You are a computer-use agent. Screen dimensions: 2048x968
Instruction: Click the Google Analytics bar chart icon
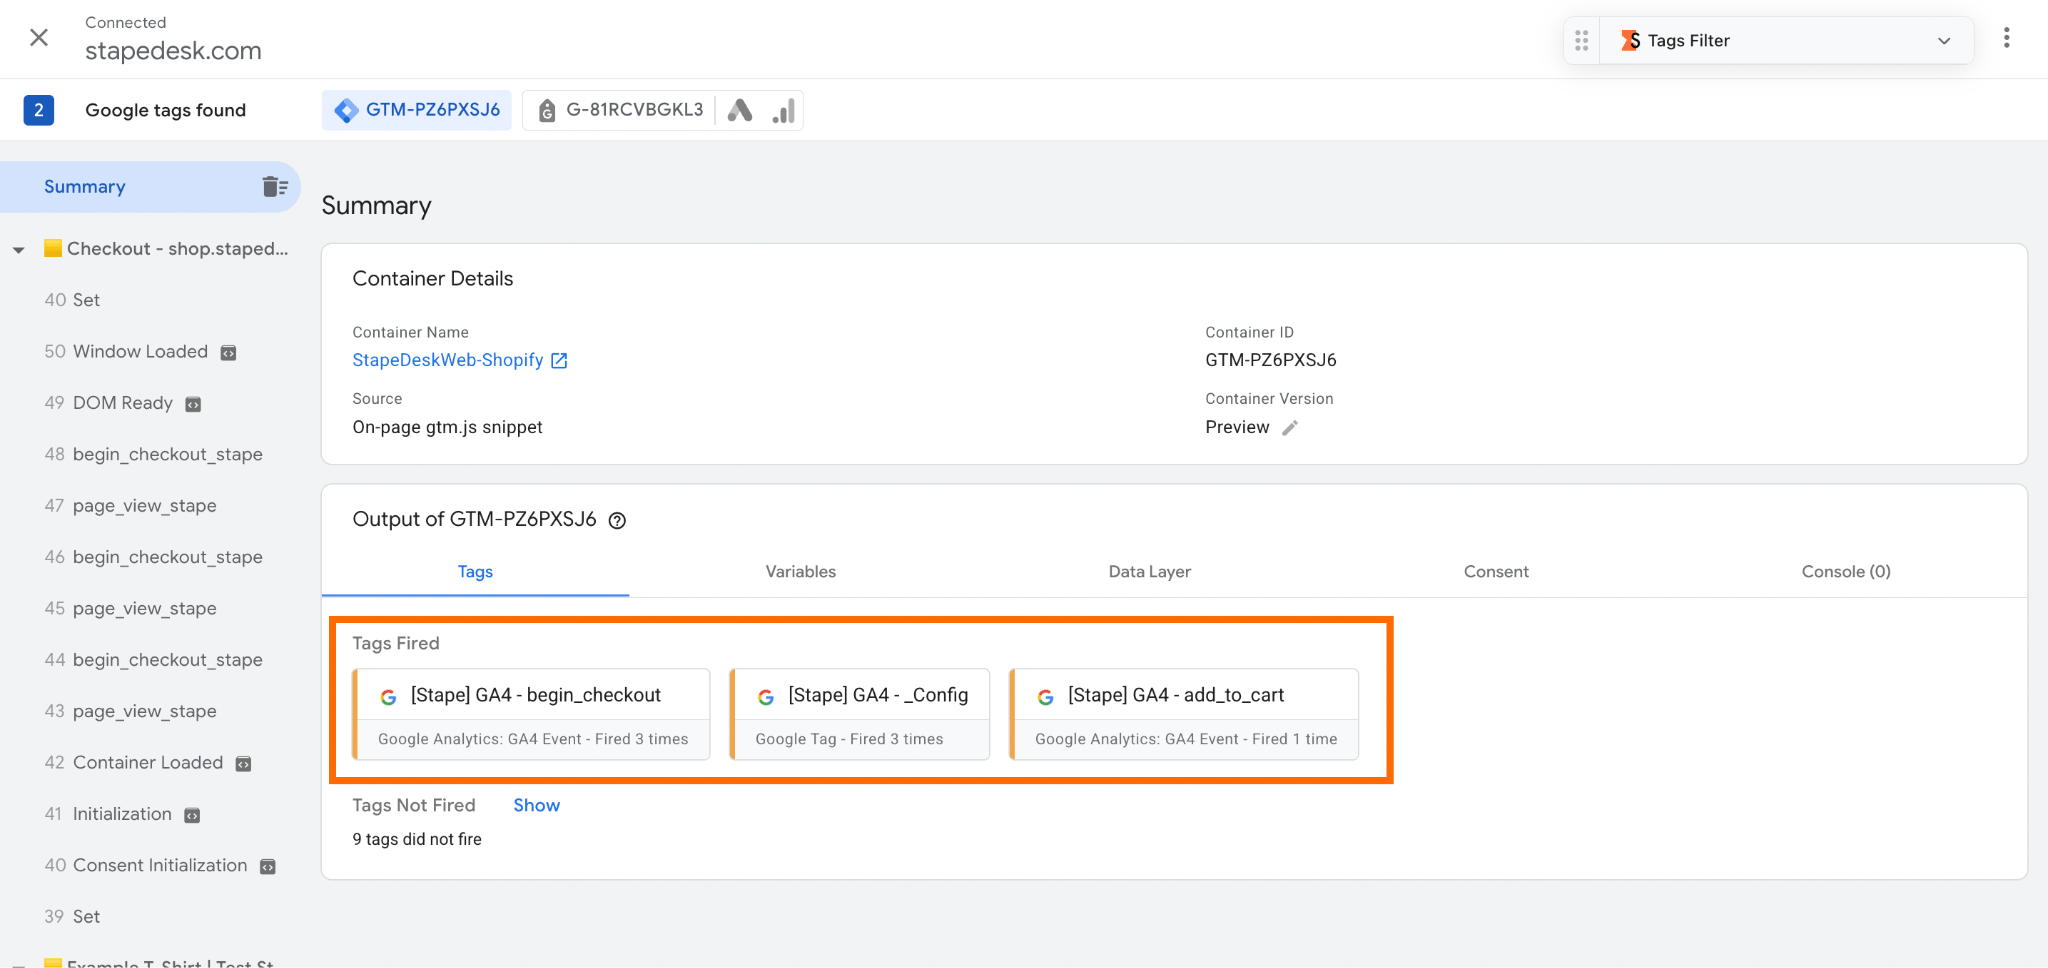point(784,111)
